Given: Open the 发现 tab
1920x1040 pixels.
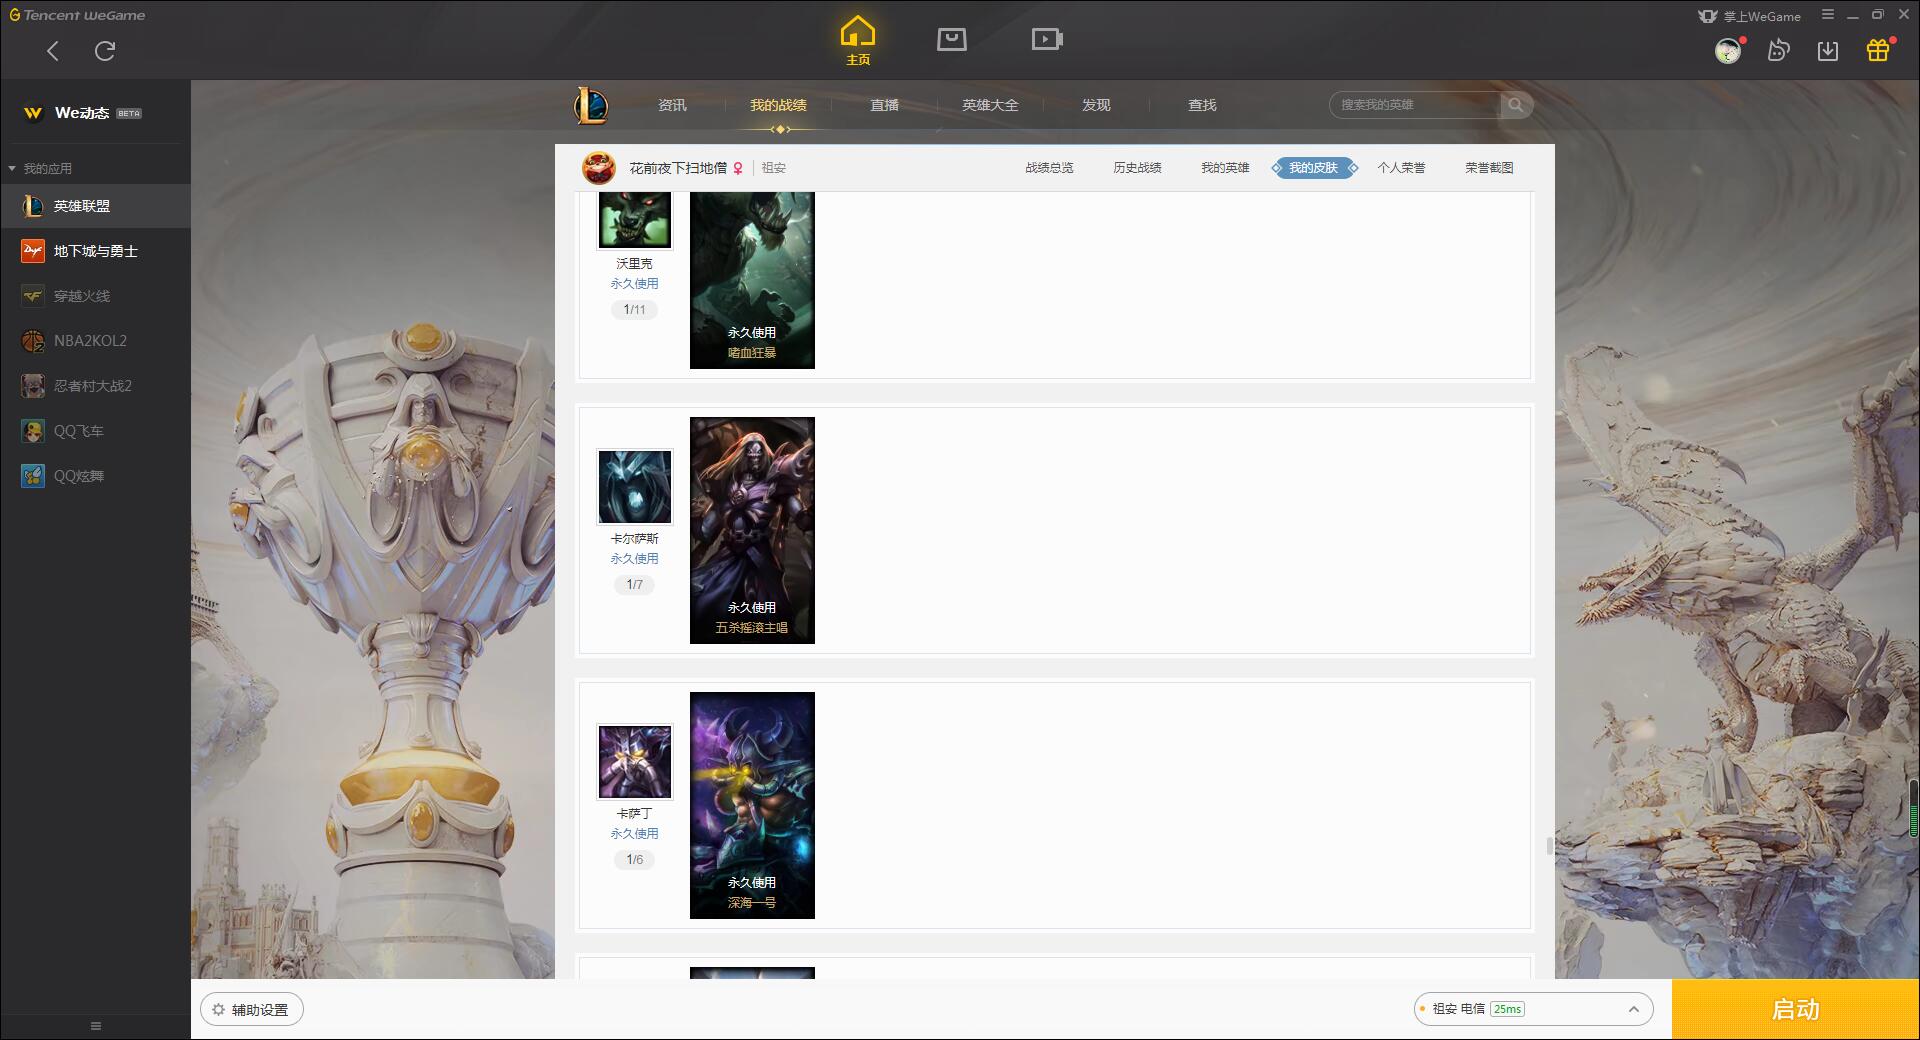Looking at the screenshot, I should 1096,105.
